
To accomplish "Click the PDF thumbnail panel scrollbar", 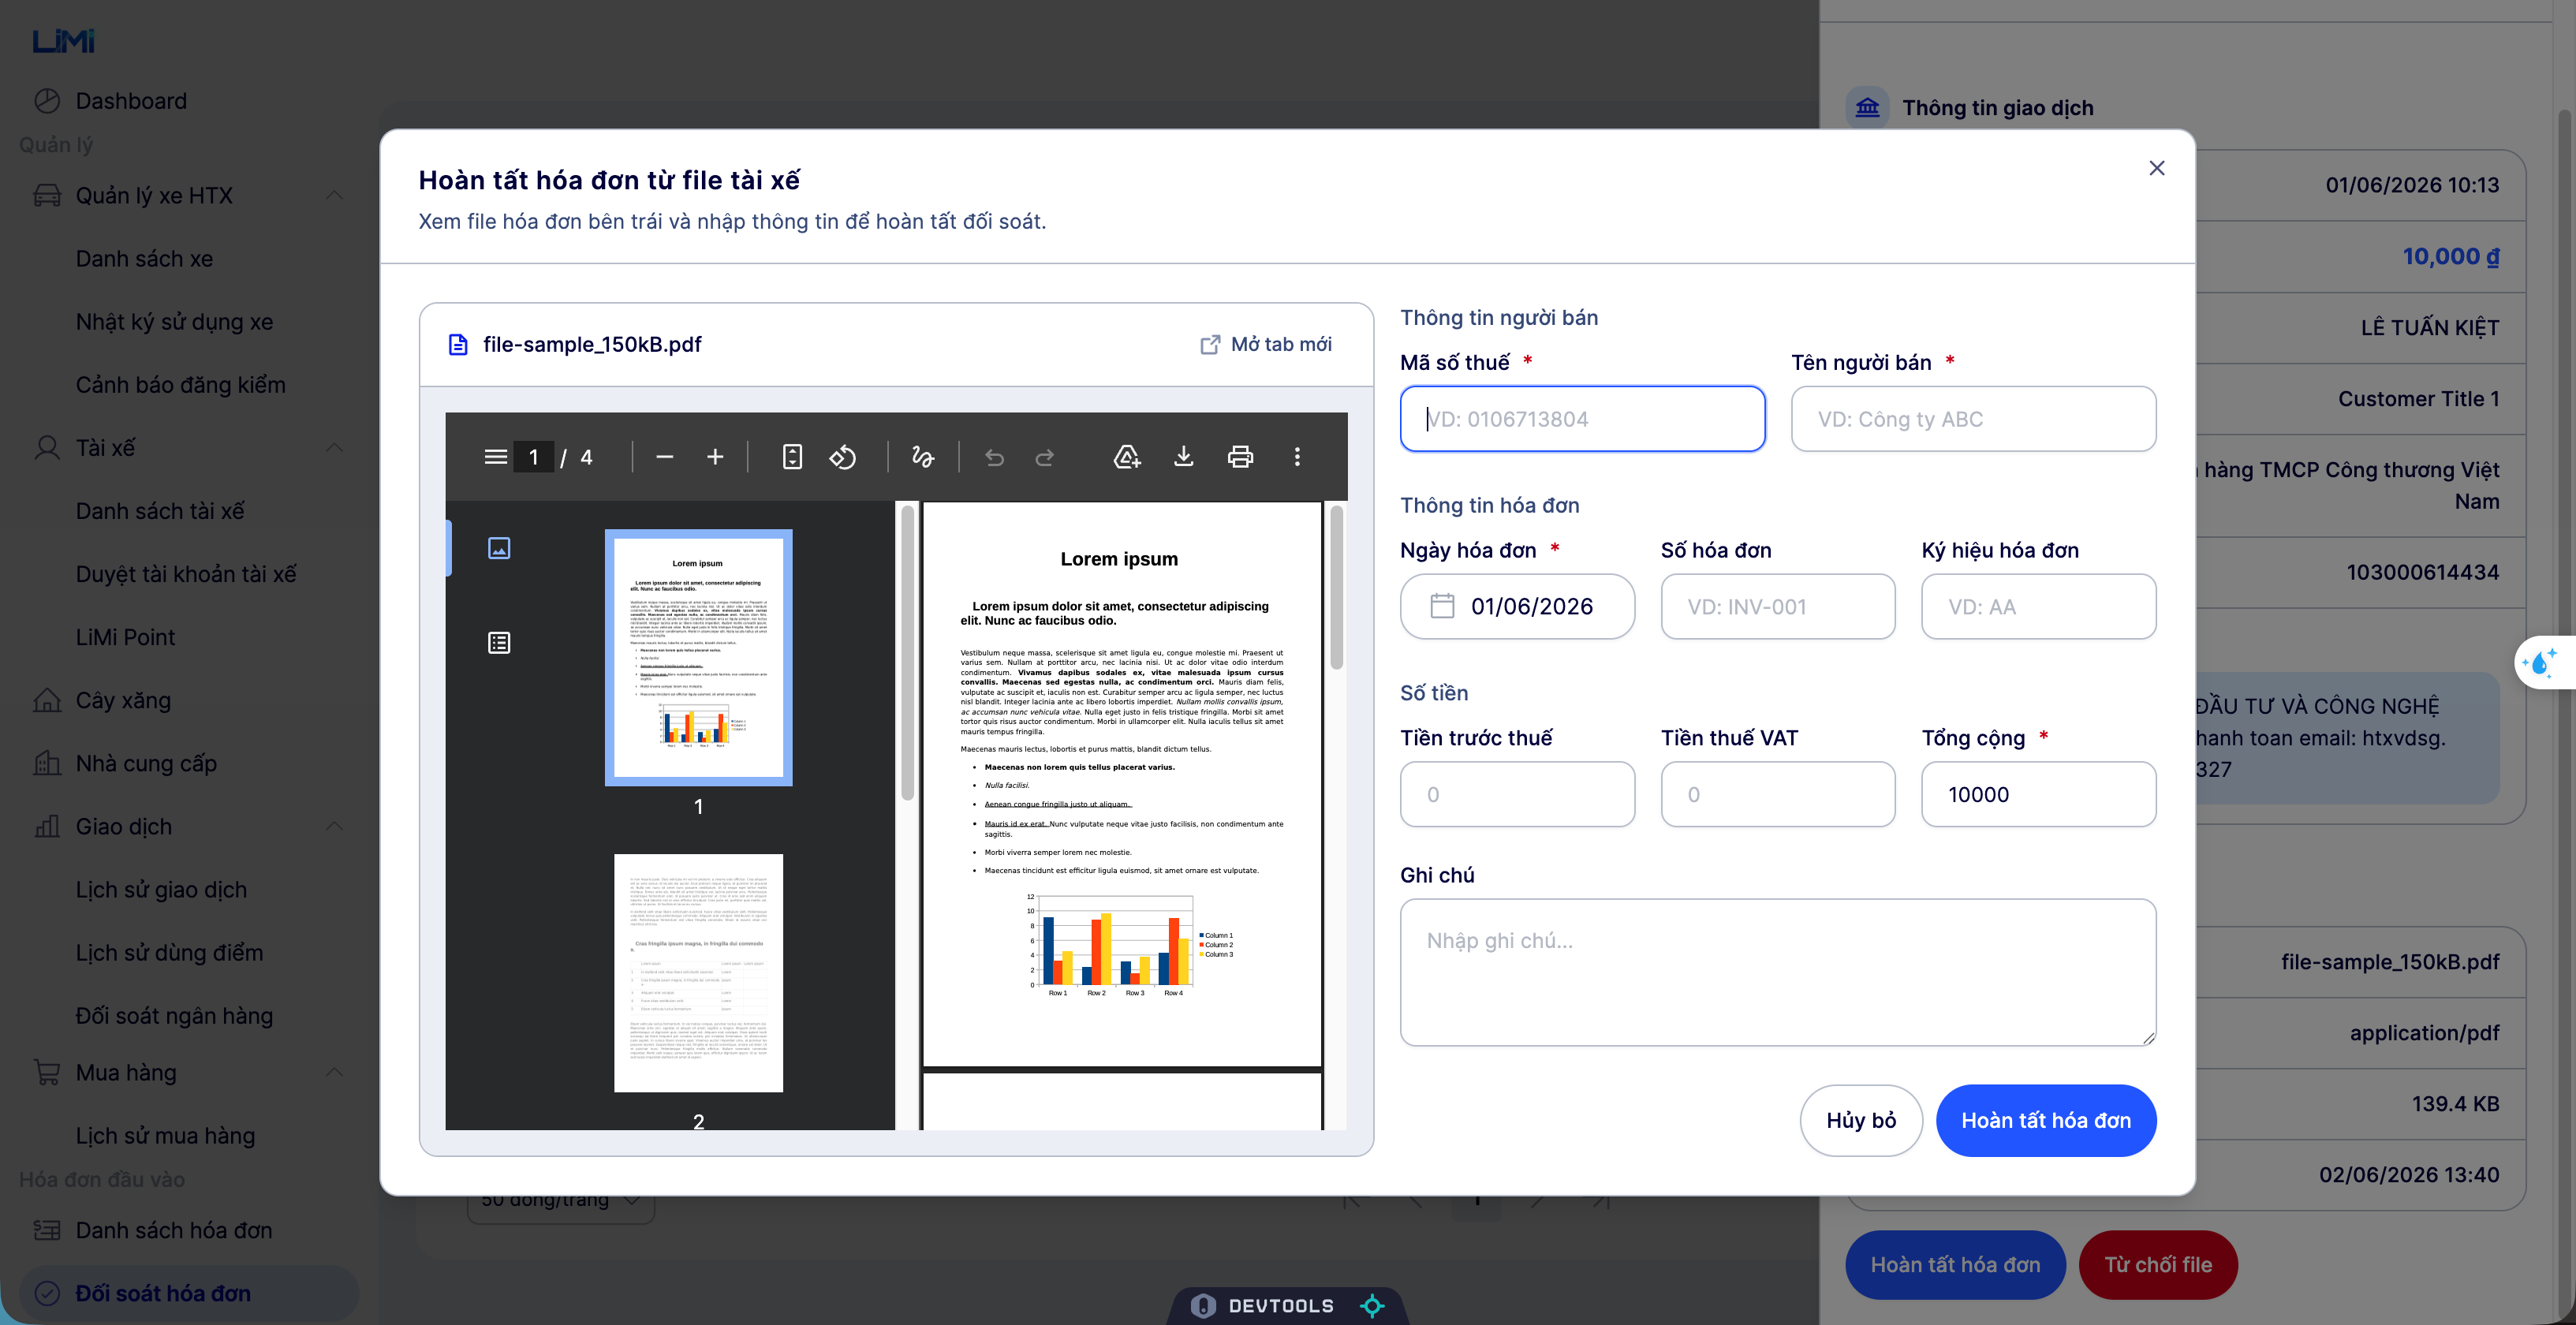I will coord(907,652).
